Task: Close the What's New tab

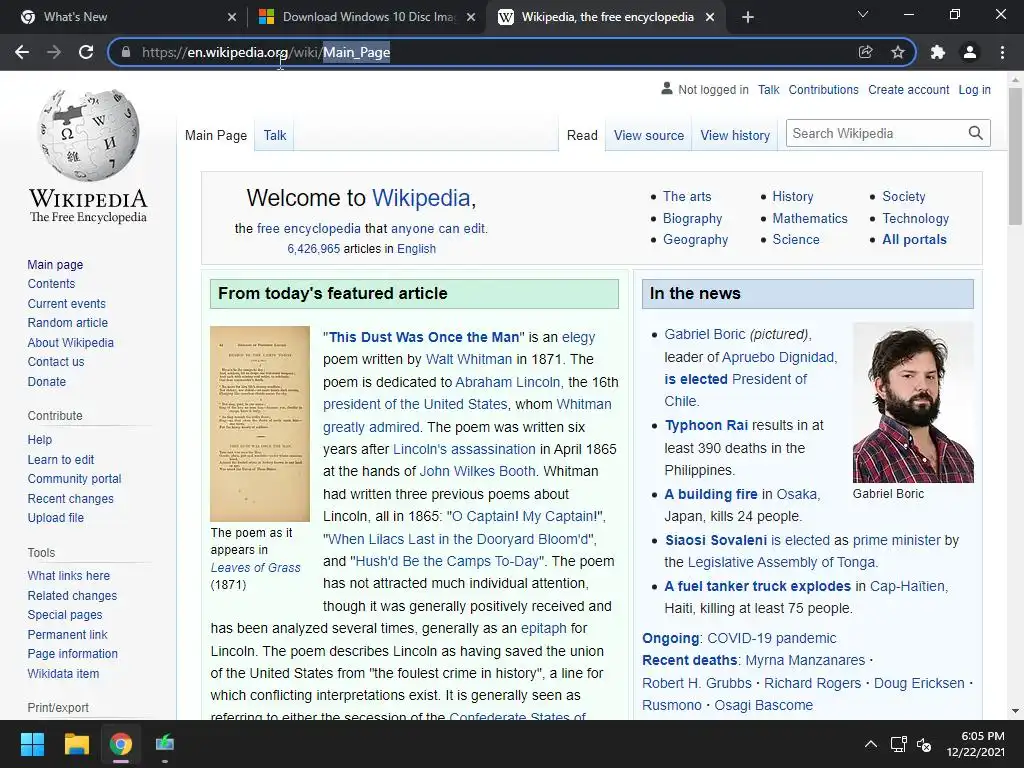Action: click(x=232, y=17)
